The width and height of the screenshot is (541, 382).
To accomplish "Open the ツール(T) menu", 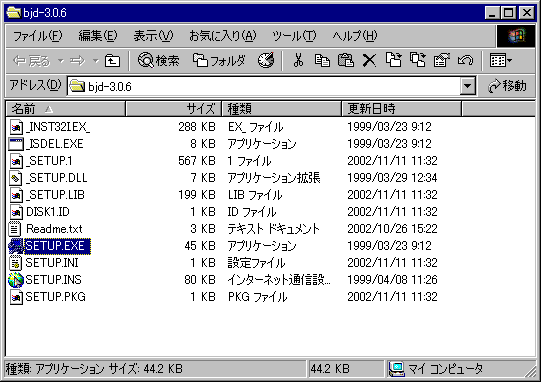I will tap(294, 36).
